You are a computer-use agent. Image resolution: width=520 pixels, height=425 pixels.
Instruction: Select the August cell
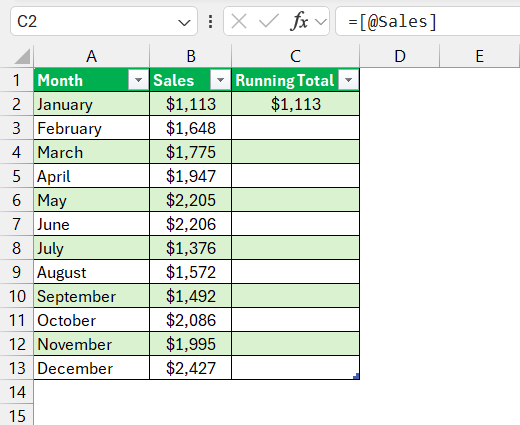[92, 272]
